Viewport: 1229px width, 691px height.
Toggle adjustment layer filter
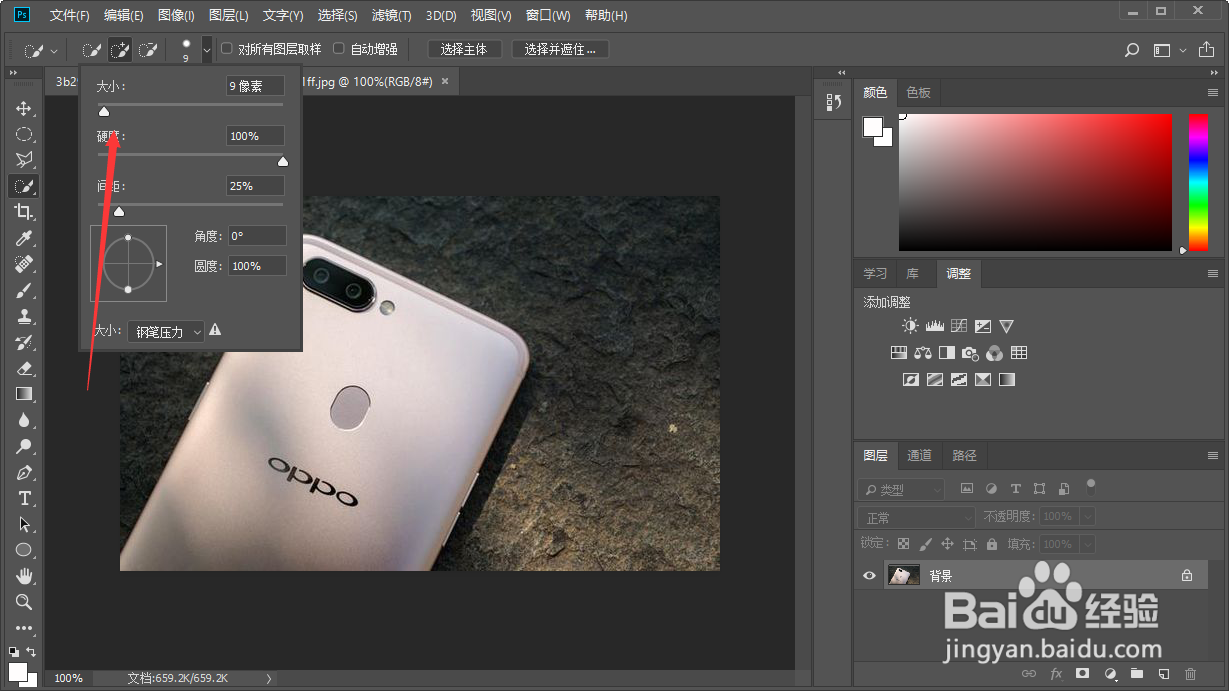991,489
